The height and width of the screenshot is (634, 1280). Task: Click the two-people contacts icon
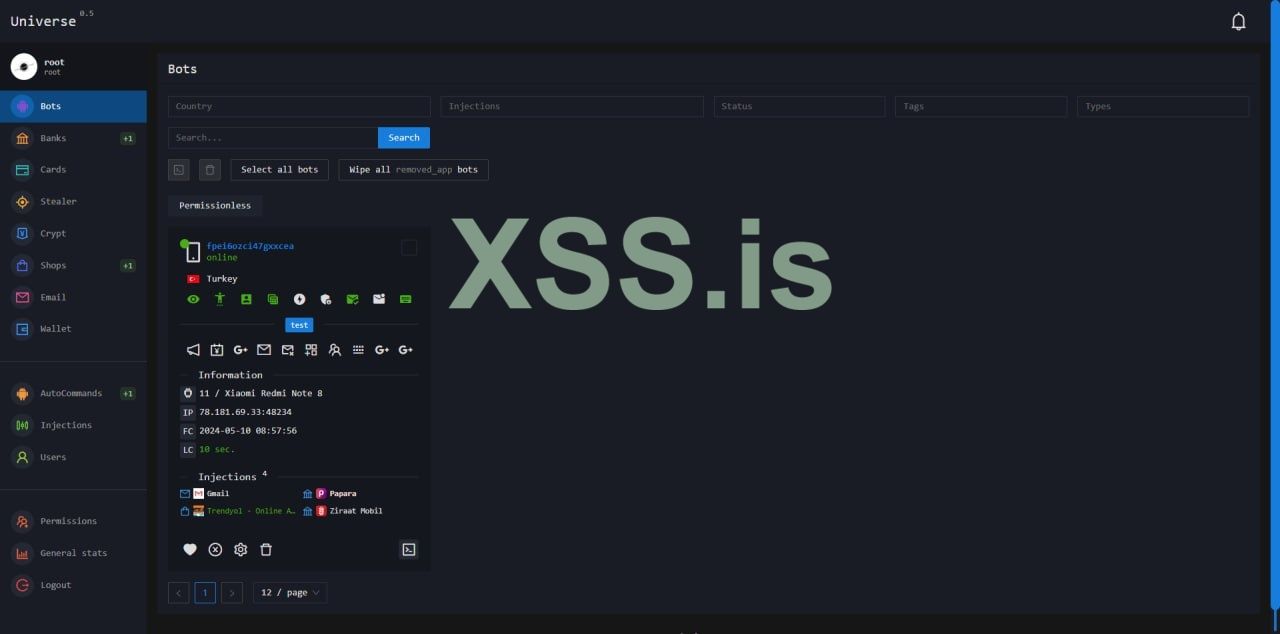(x=335, y=350)
